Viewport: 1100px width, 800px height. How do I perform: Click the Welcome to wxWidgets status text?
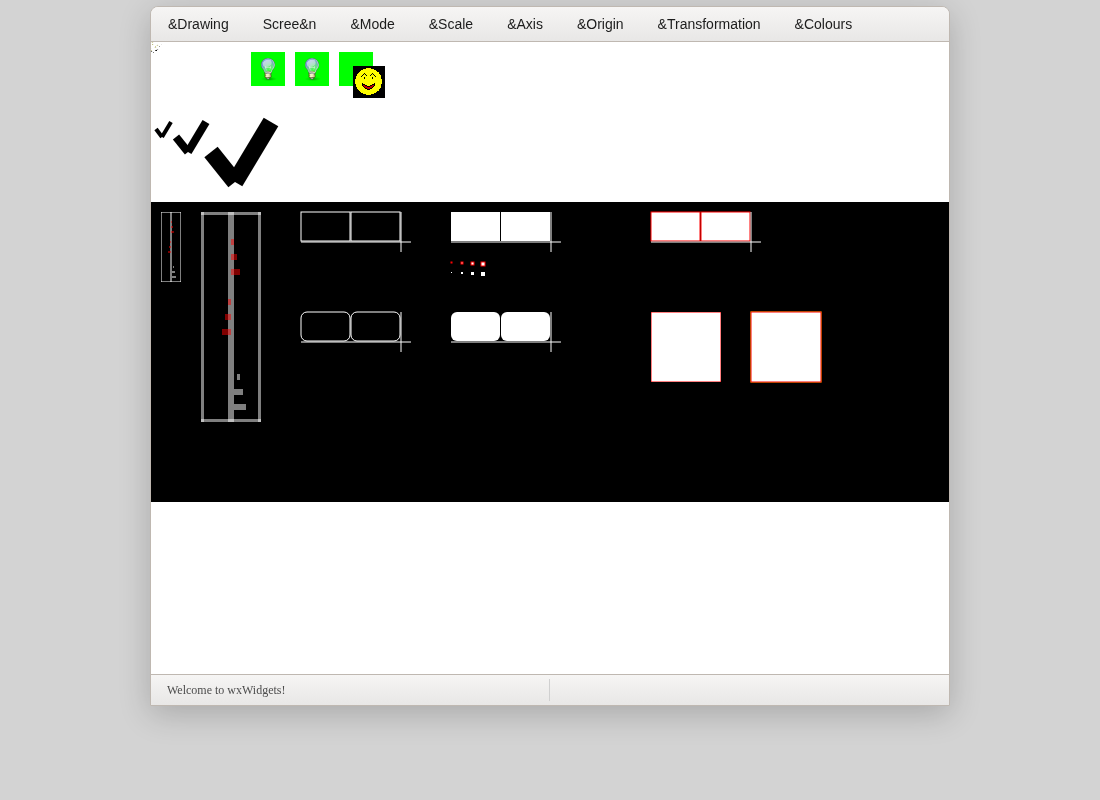[226, 690]
